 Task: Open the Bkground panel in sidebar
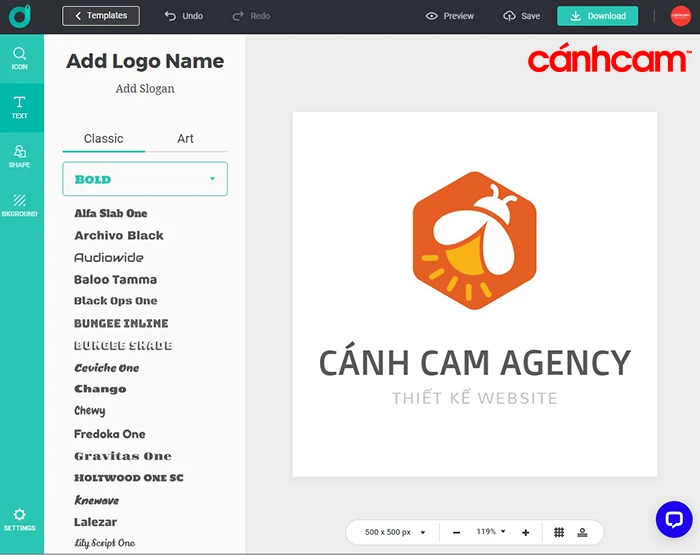coord(20,205)
